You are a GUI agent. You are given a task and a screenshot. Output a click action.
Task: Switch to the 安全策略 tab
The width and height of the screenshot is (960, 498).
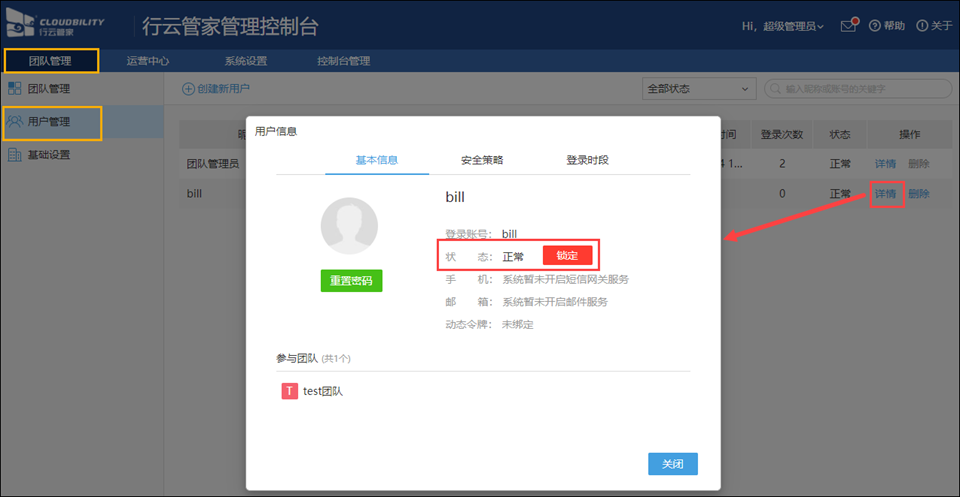pyautogui.click(x=482, y=160)
